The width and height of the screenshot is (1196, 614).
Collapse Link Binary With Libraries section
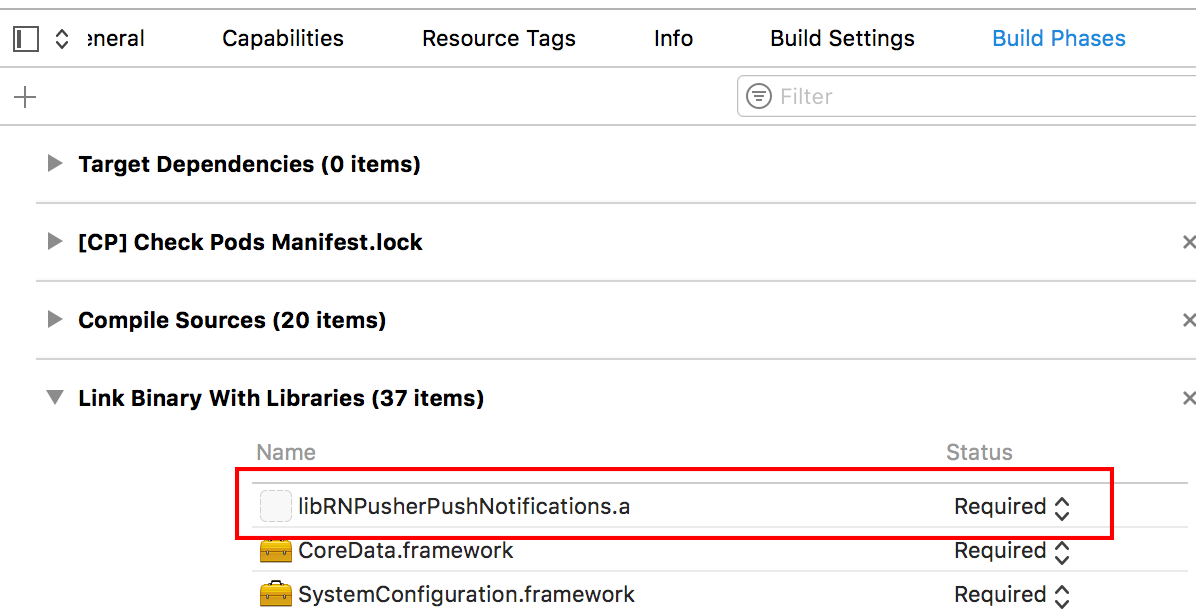(54, 397)
